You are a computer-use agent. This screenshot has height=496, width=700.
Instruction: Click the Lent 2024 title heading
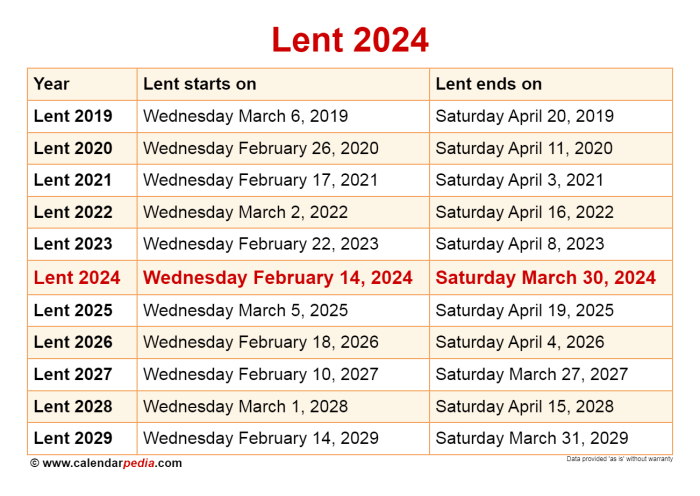pyautogui.click(x=350, y=40)
